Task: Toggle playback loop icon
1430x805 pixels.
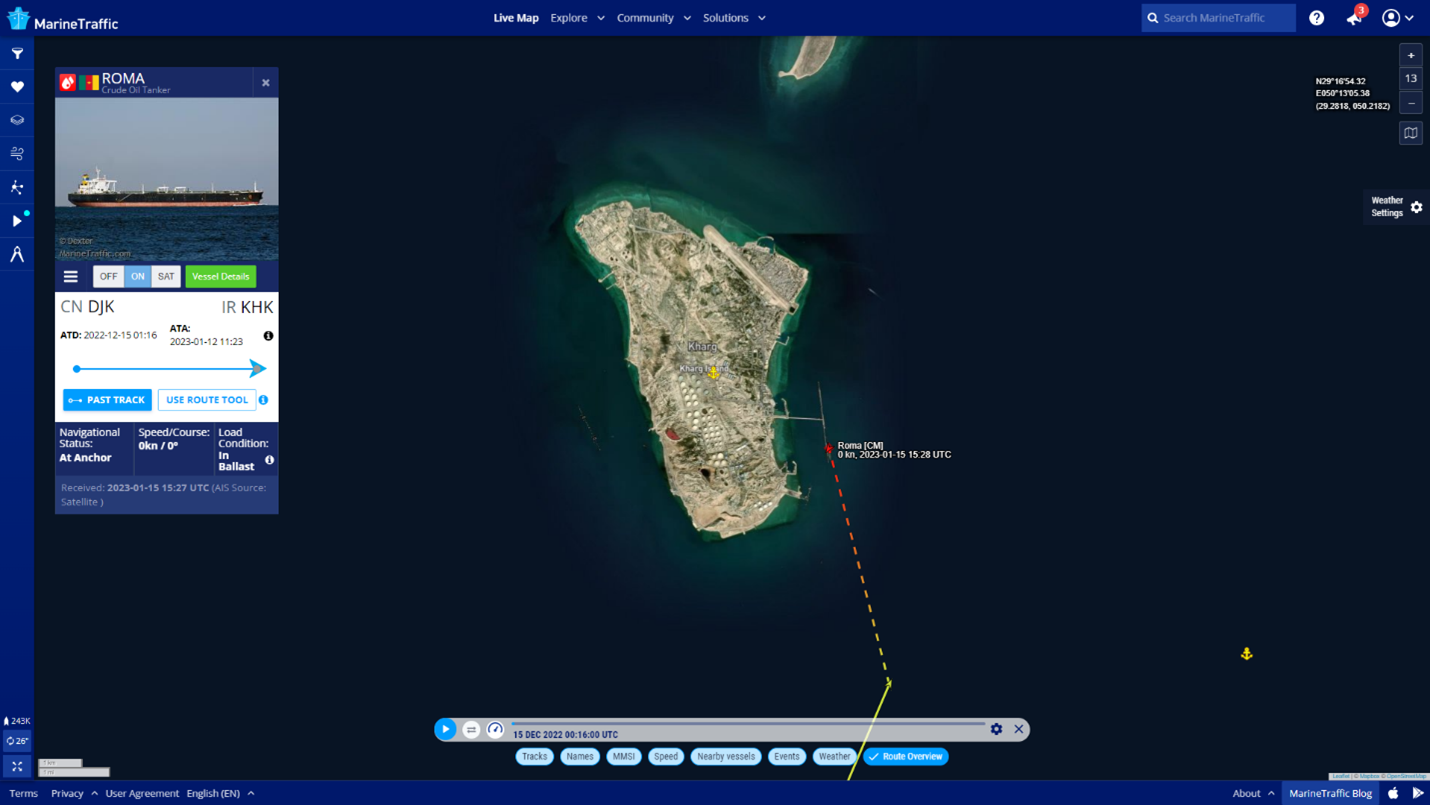Action: (471, 730)
